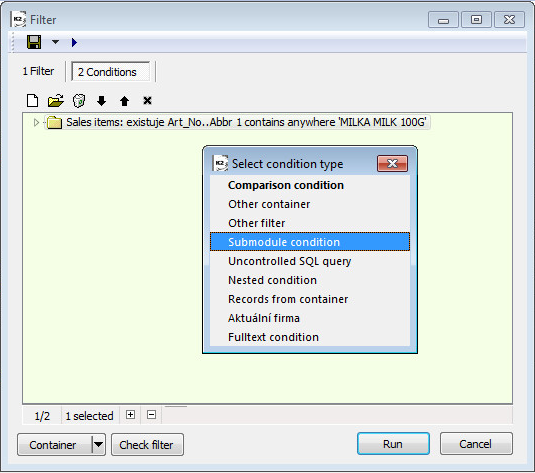Image resolution: width=535 pixels, height=473 pixels.
Task: Click the Container button
Action: [55, 445]
